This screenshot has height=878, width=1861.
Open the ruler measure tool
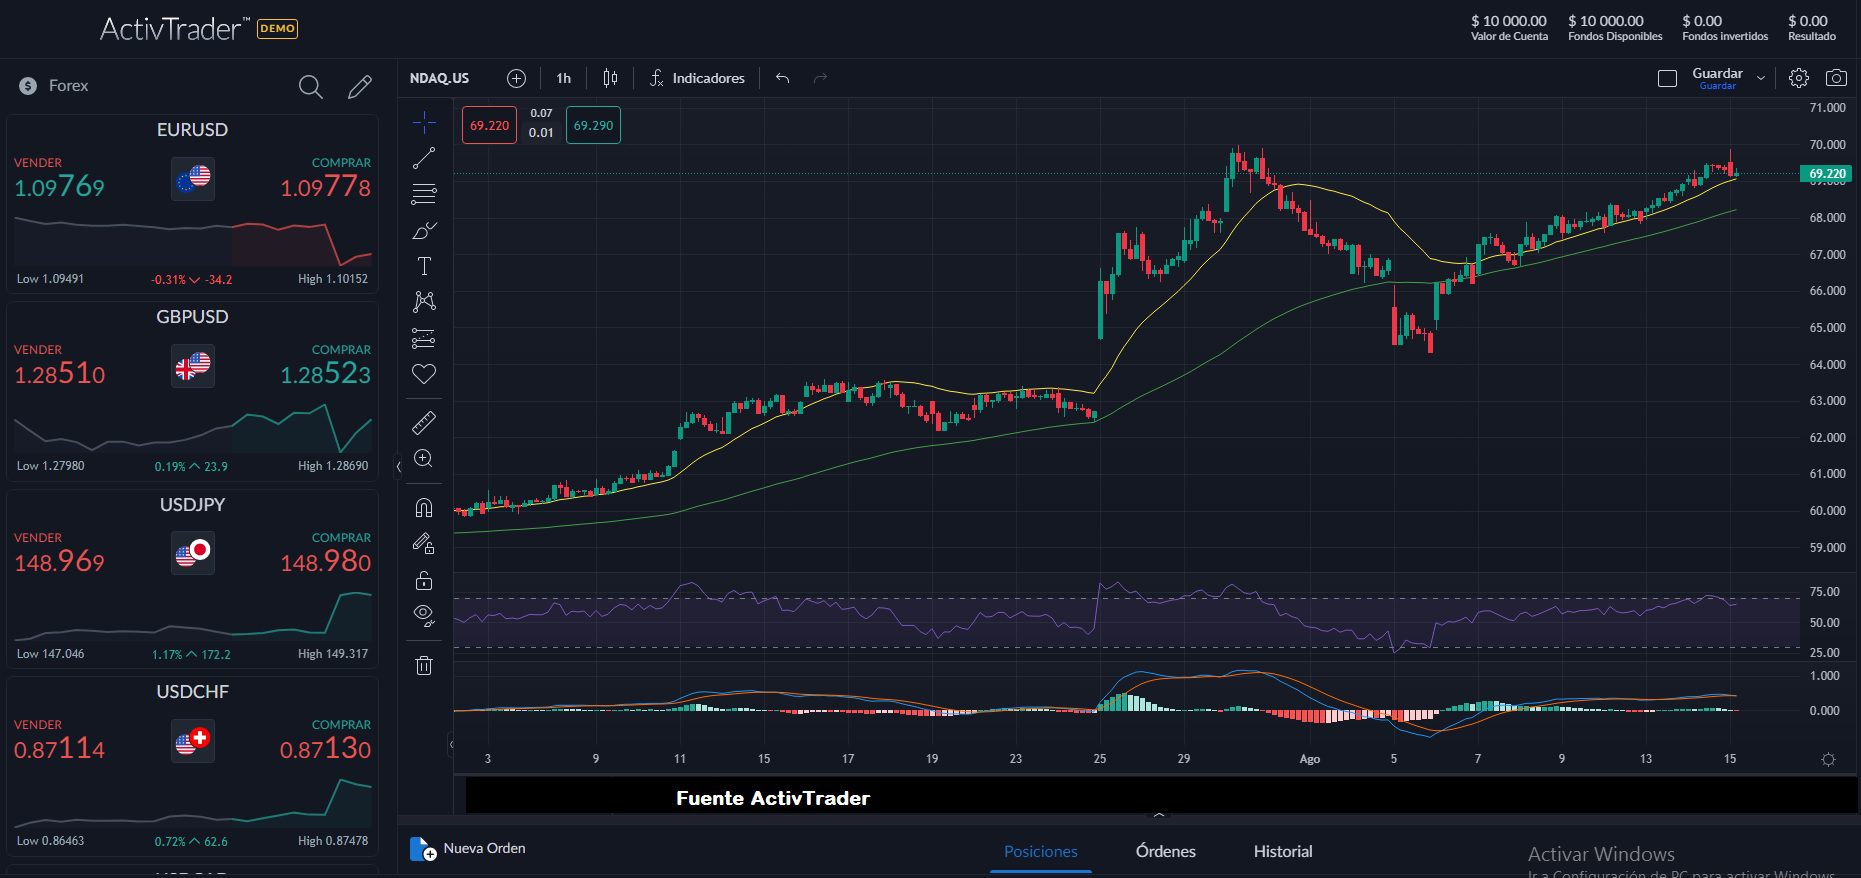point(424,423)
